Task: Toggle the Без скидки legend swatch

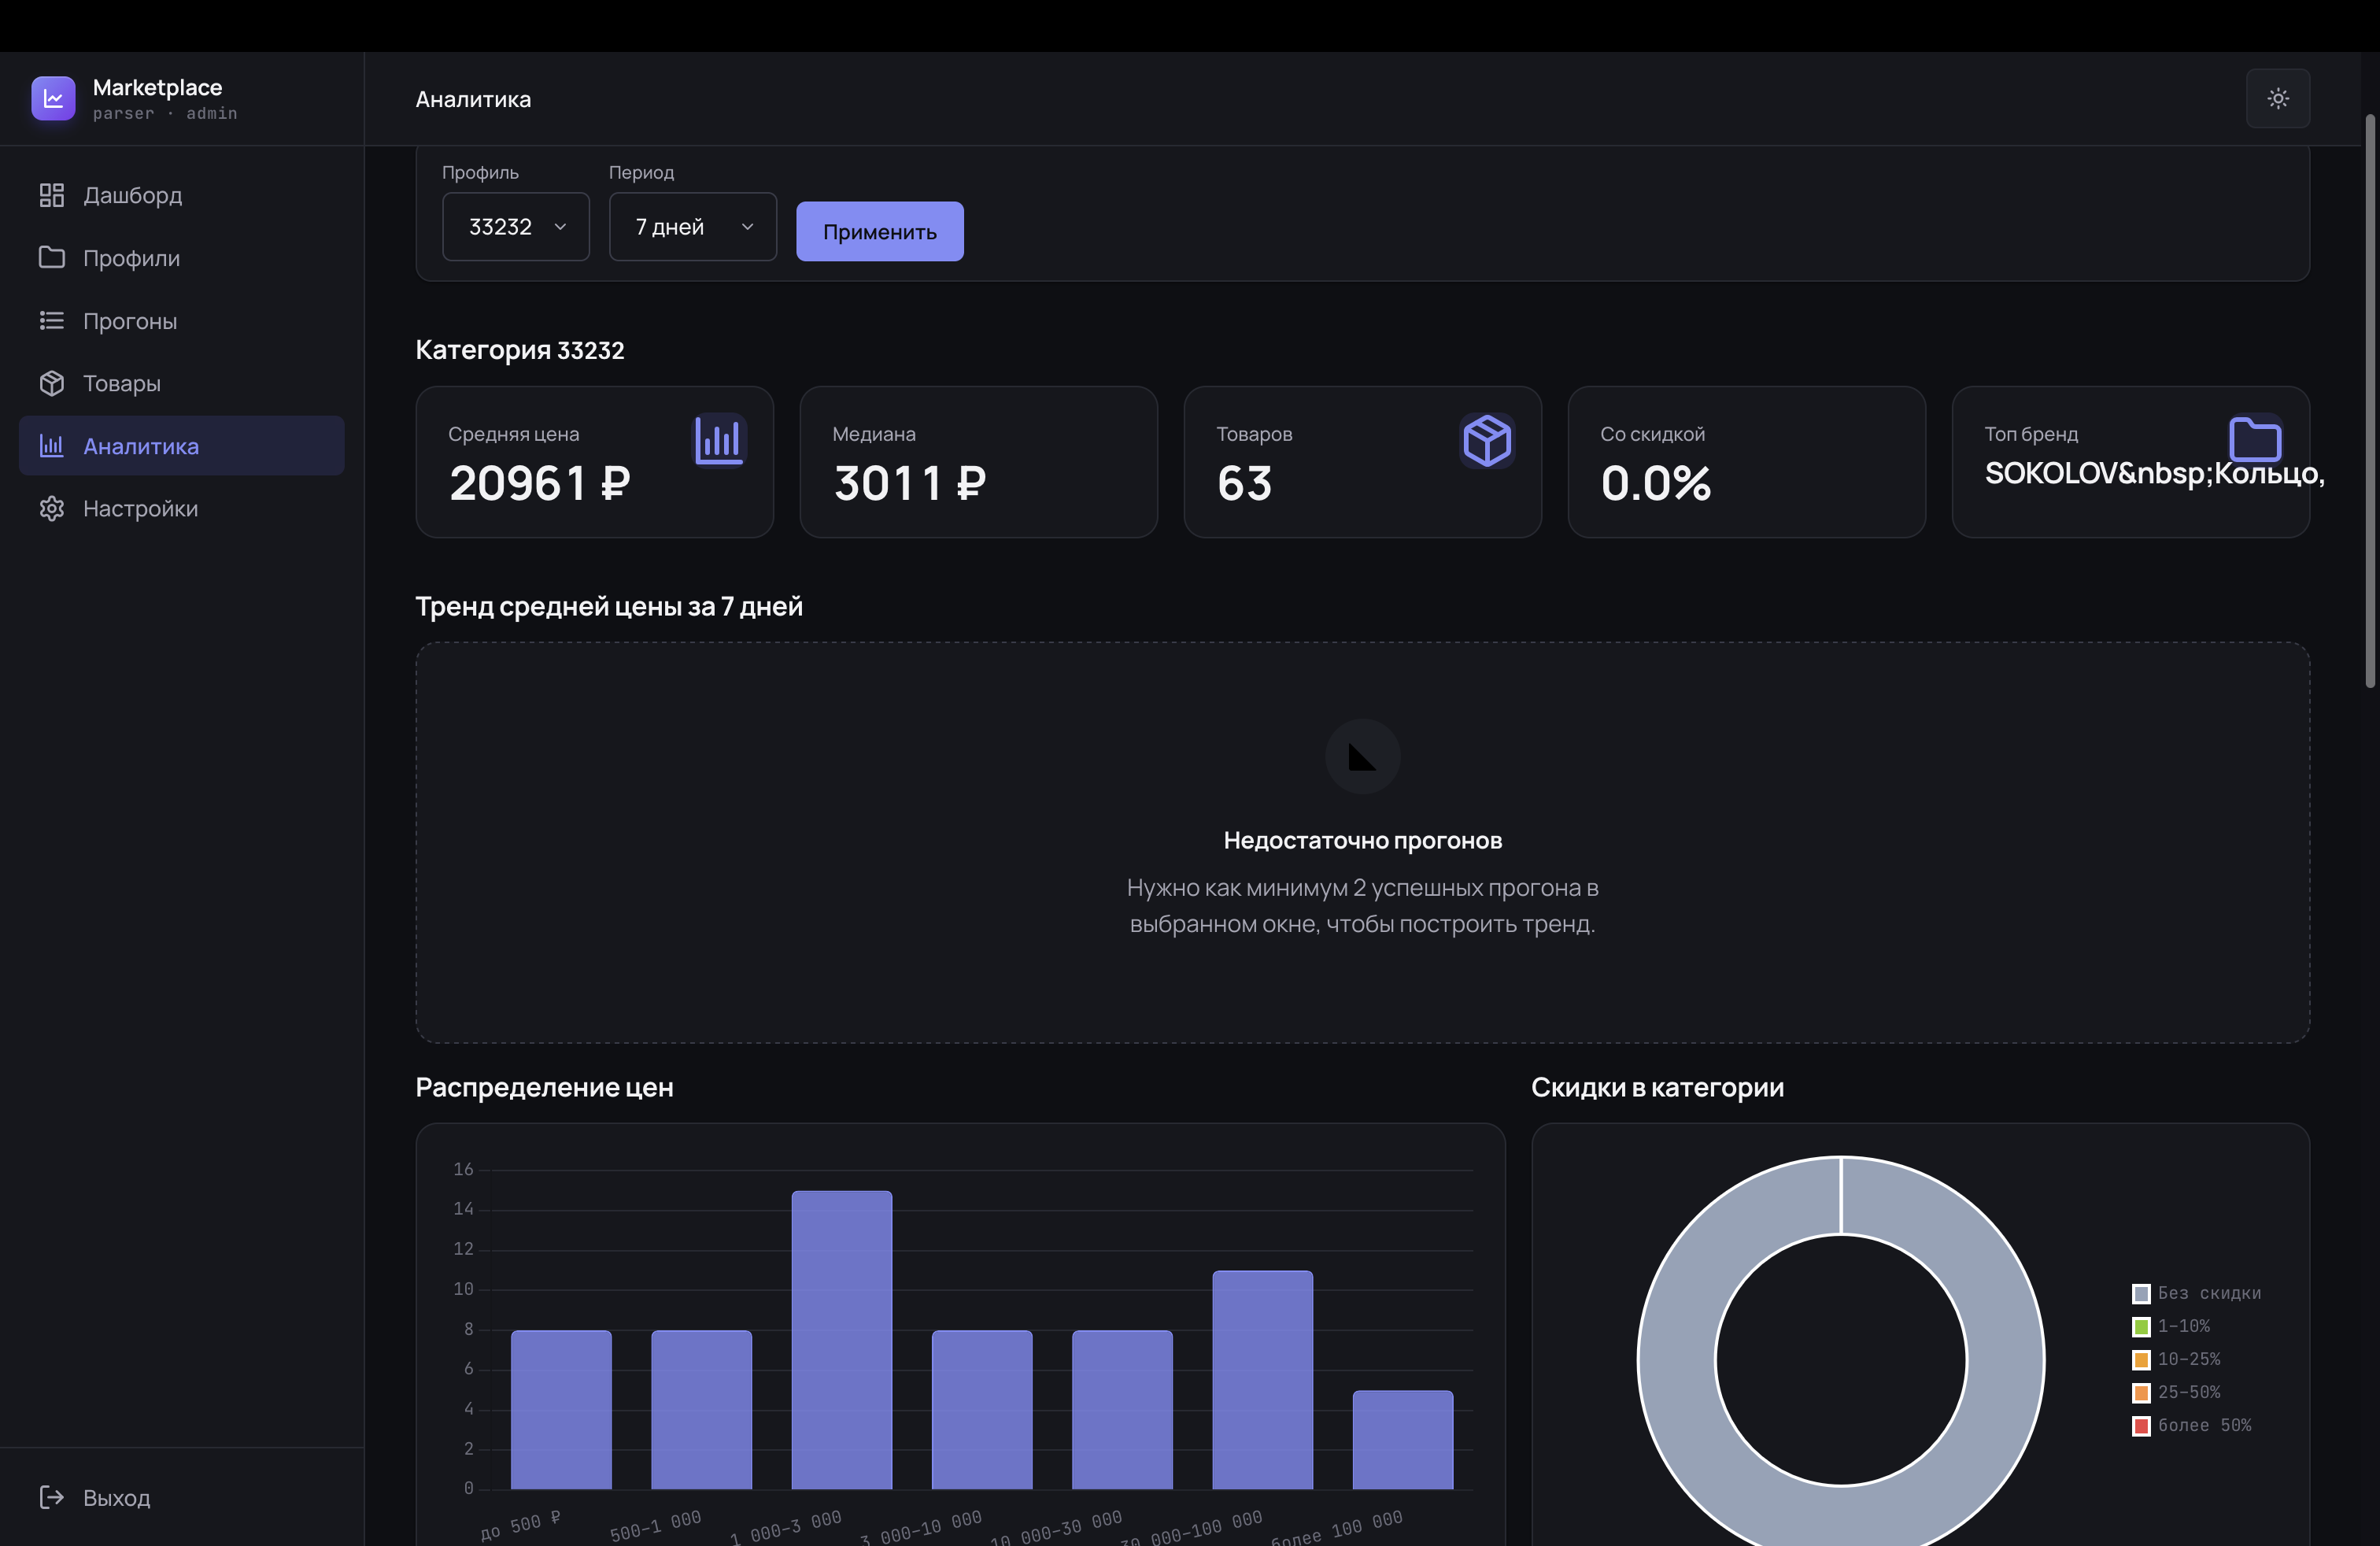Action: pos(2141,1294)
